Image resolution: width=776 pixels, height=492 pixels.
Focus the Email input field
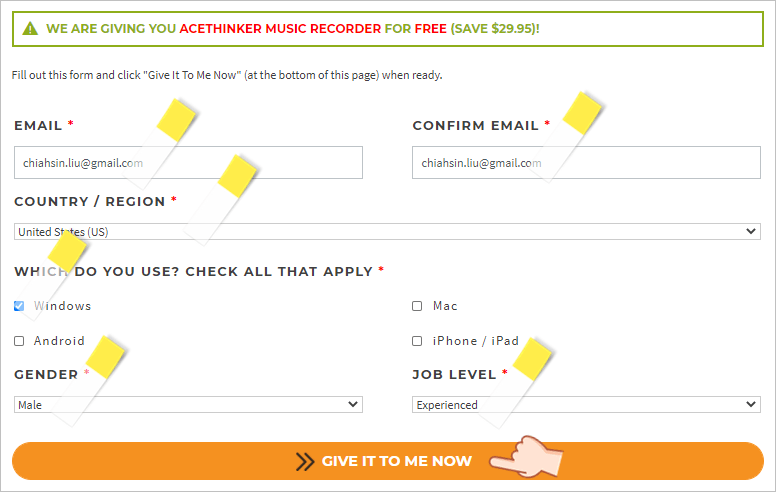[x=188, y=162]
